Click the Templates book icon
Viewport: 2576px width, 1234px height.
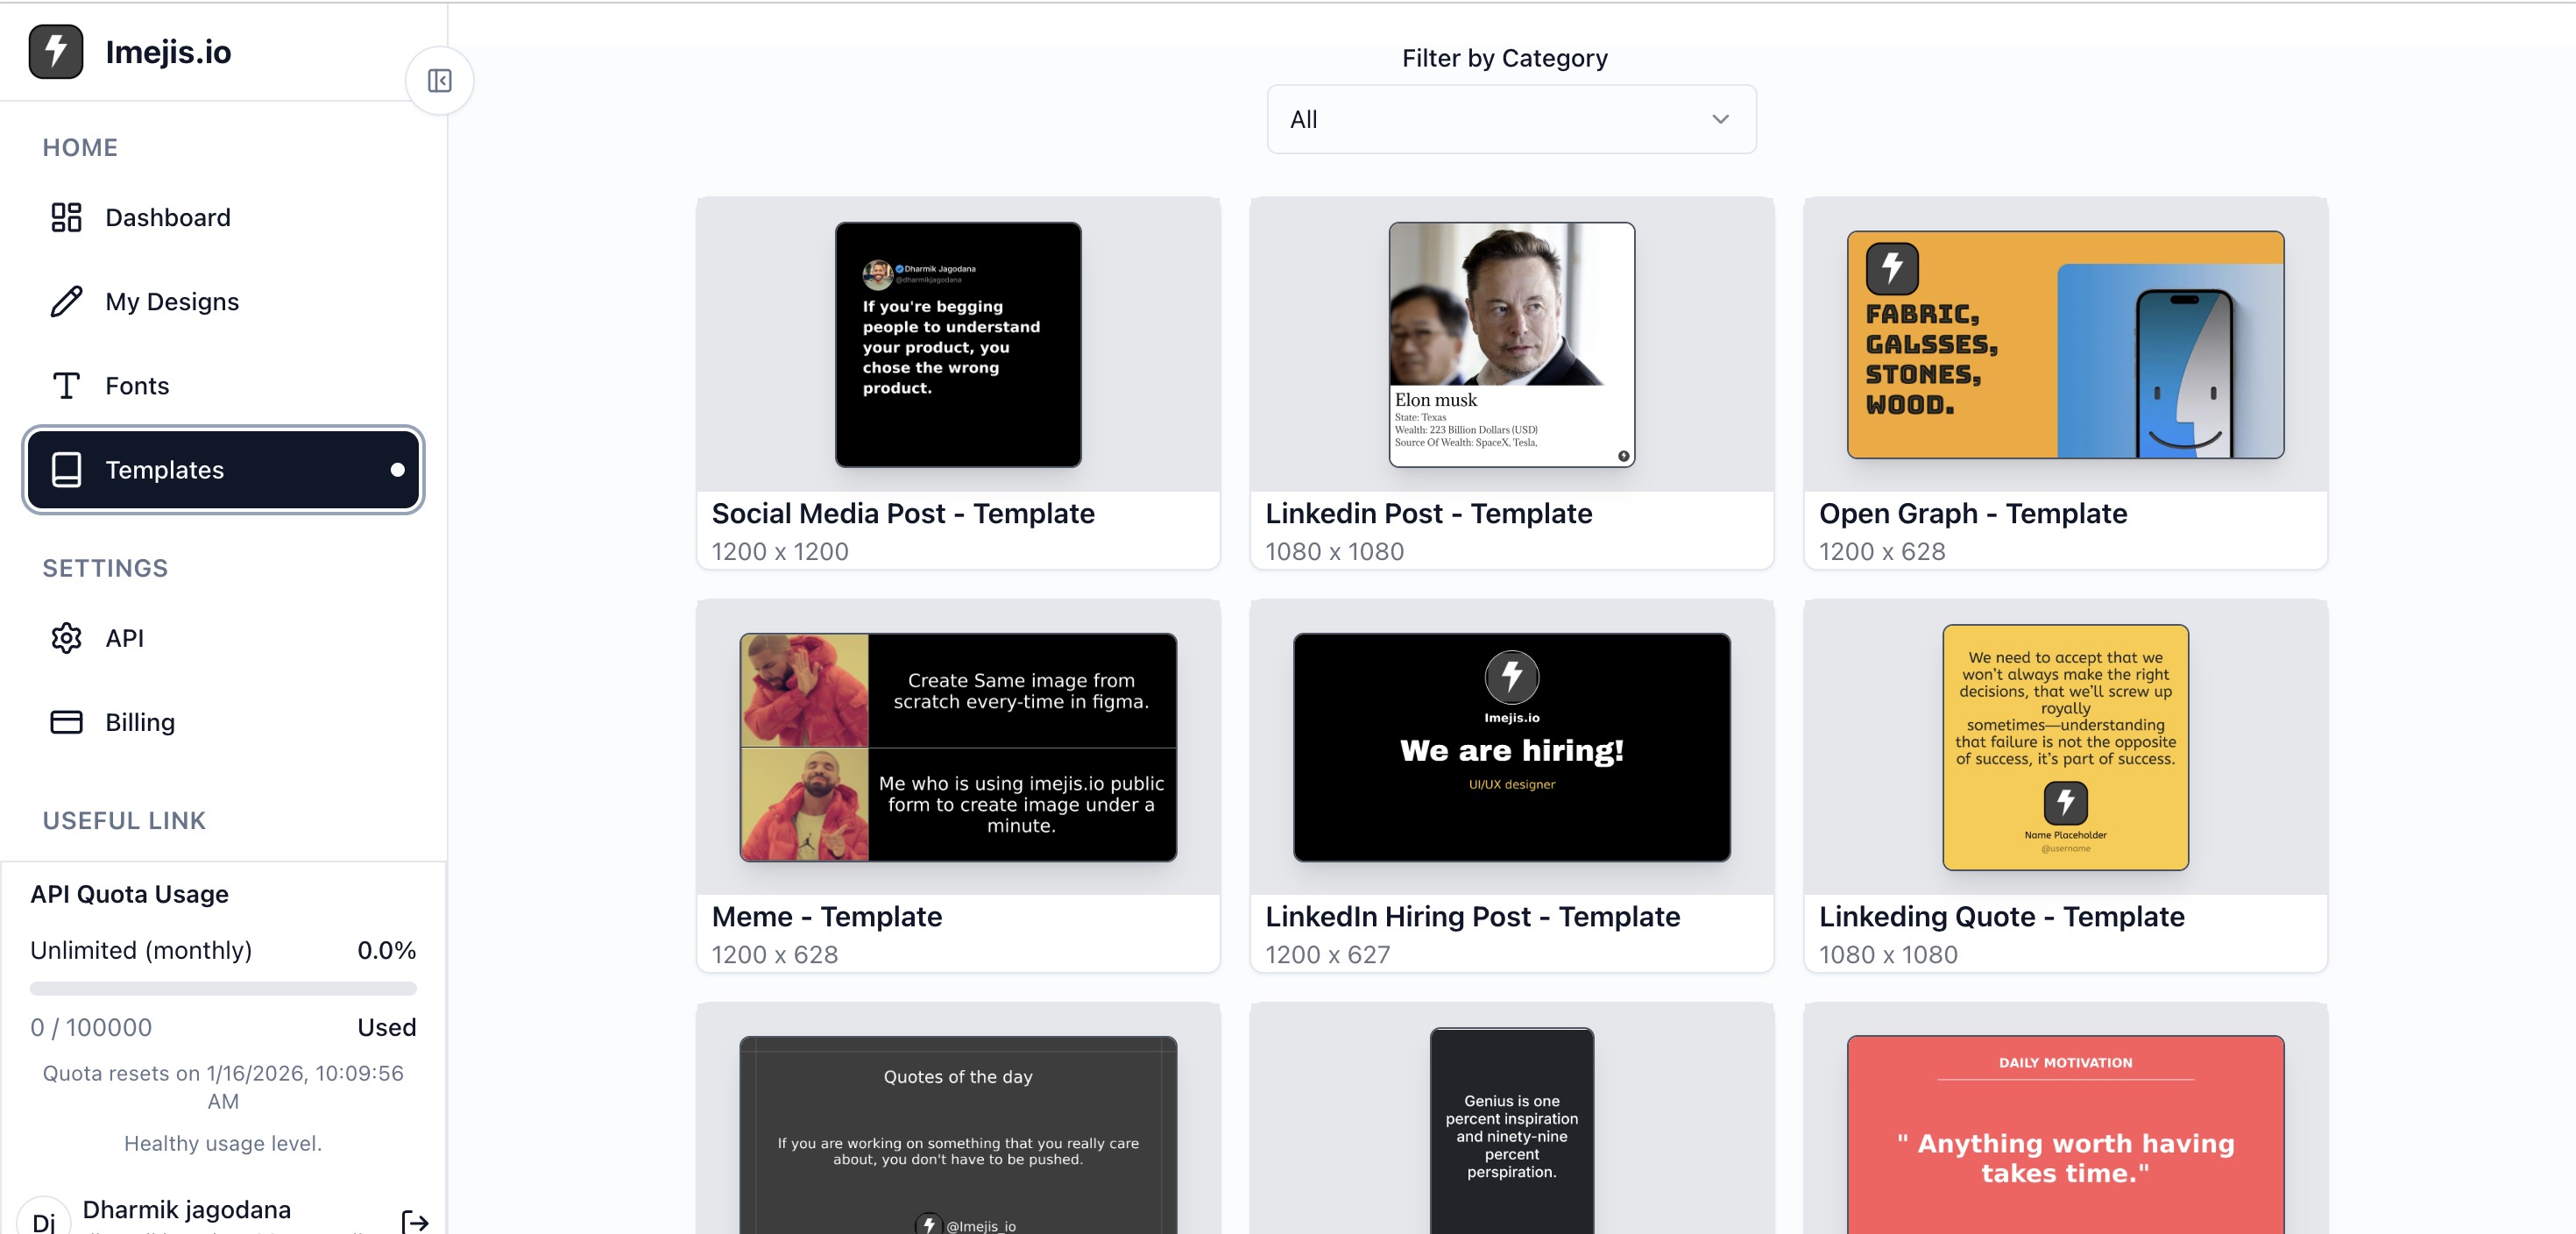tap(66, 470)
